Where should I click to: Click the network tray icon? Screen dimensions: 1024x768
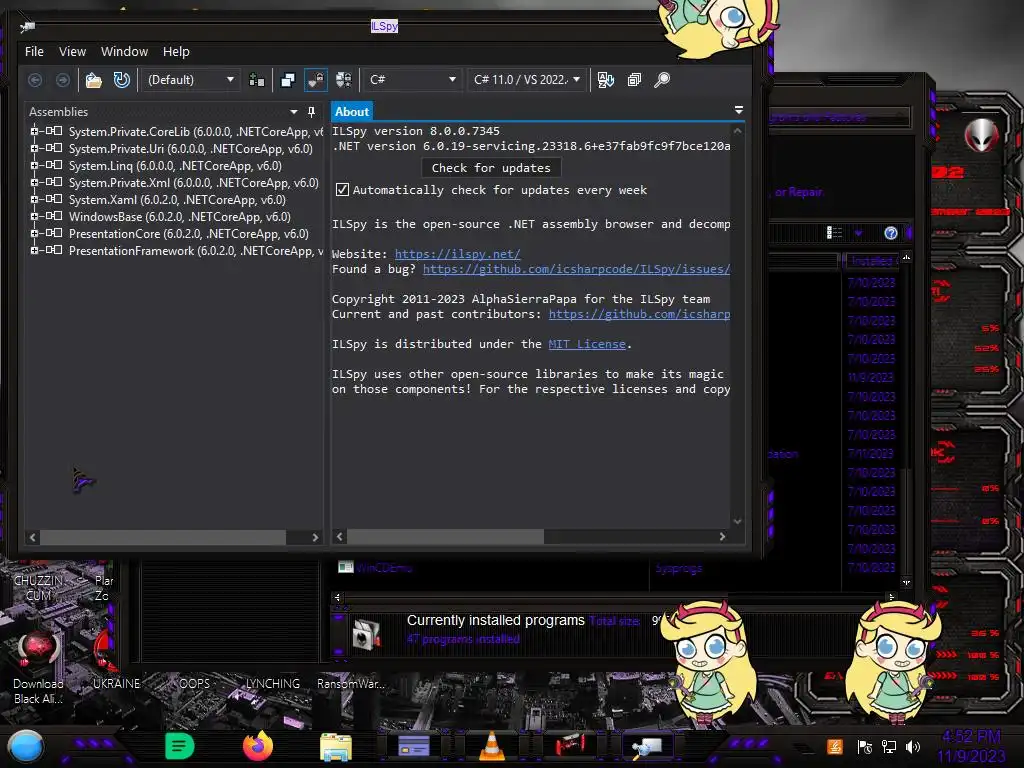[x=888, y=747]
